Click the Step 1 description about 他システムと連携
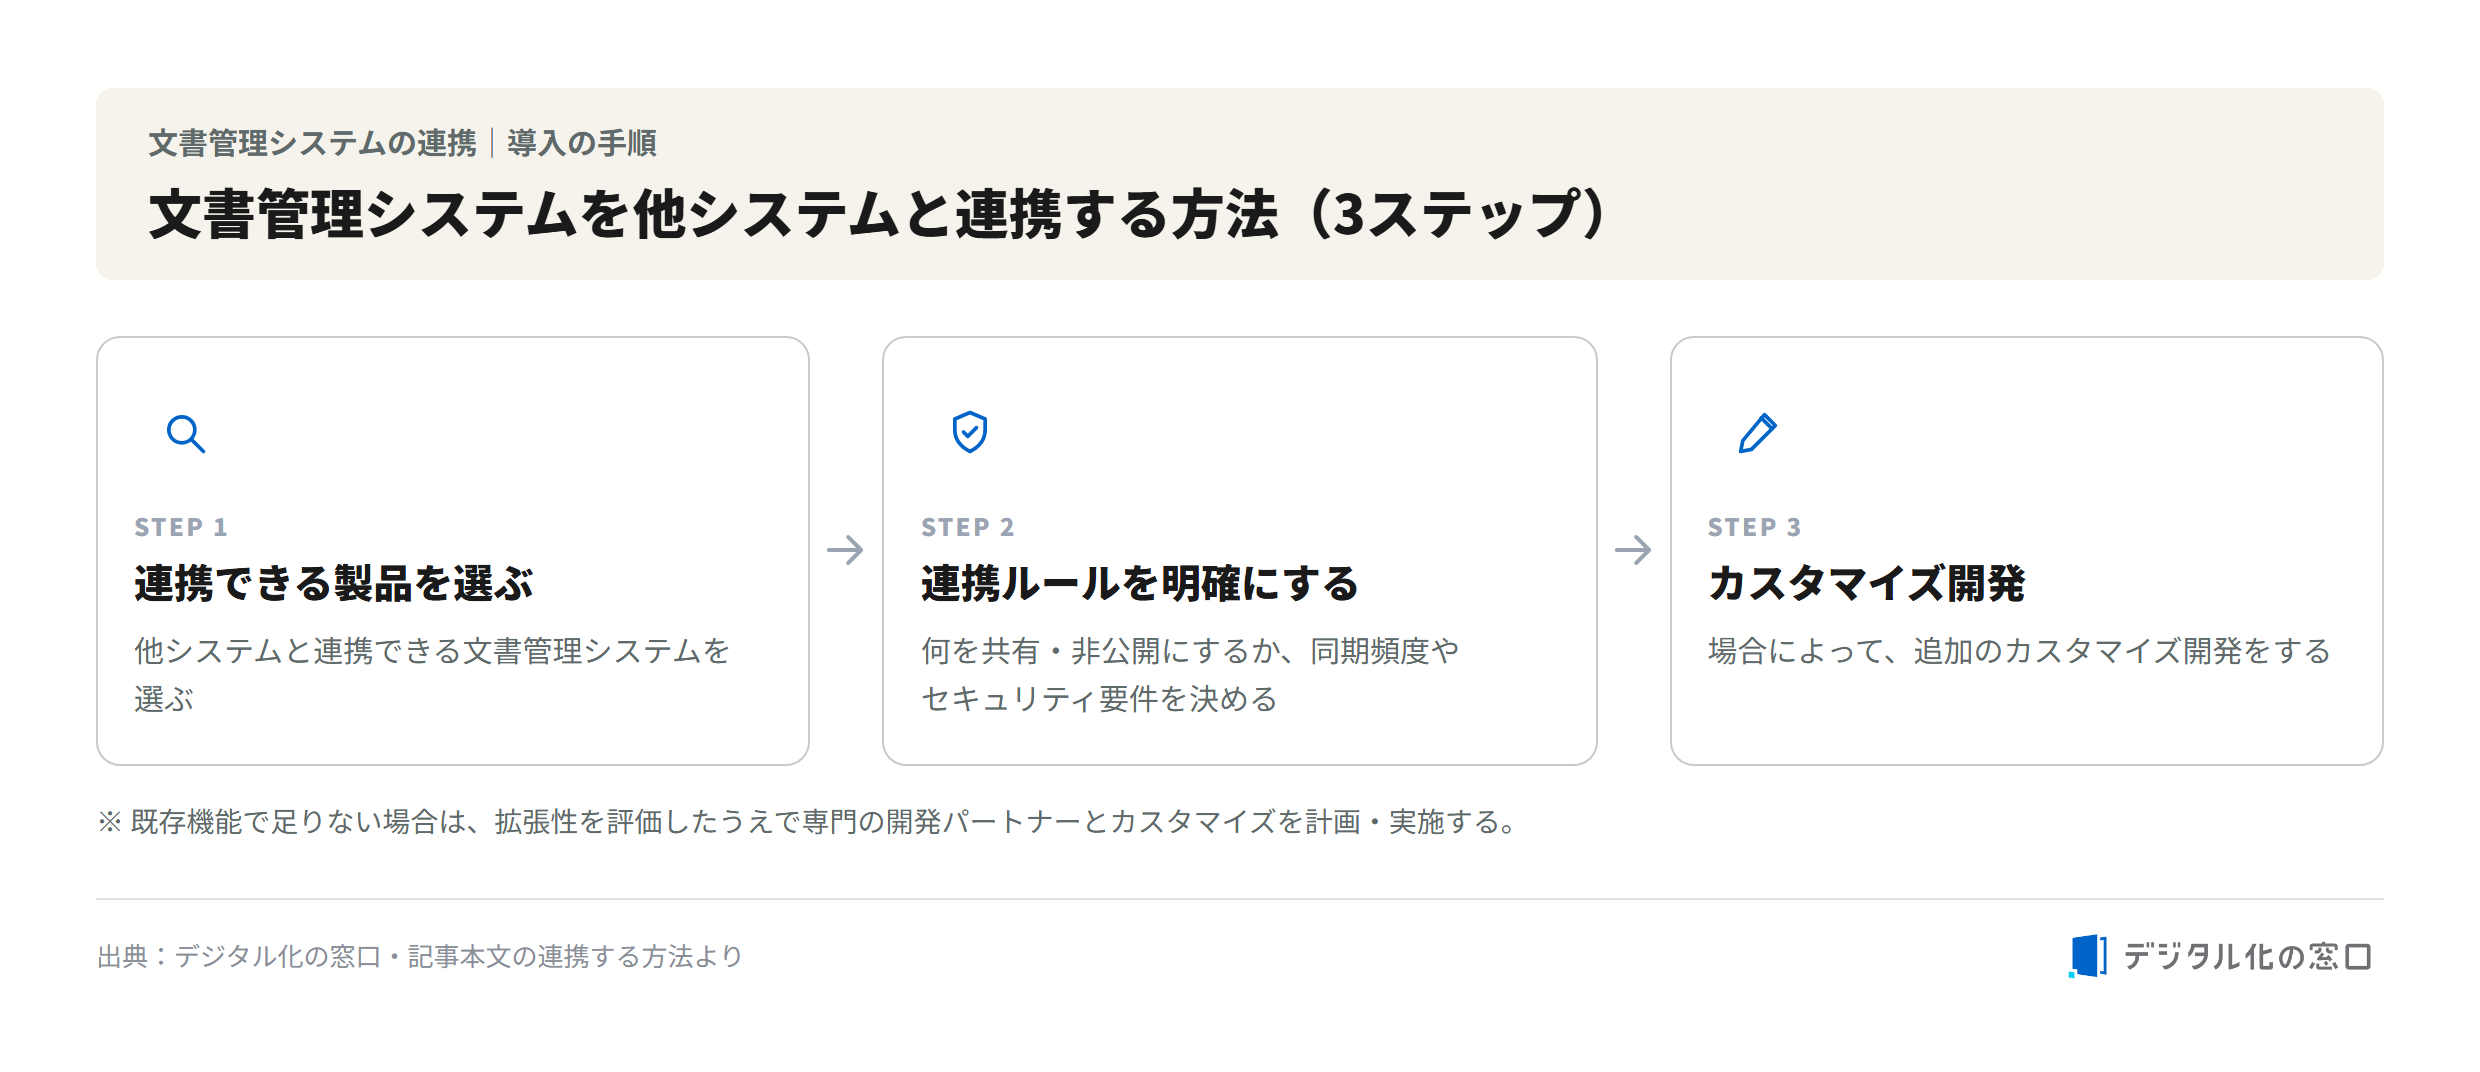Image resolution: width=2480 pixels, height=1072 pixels. tap(432, 675)
